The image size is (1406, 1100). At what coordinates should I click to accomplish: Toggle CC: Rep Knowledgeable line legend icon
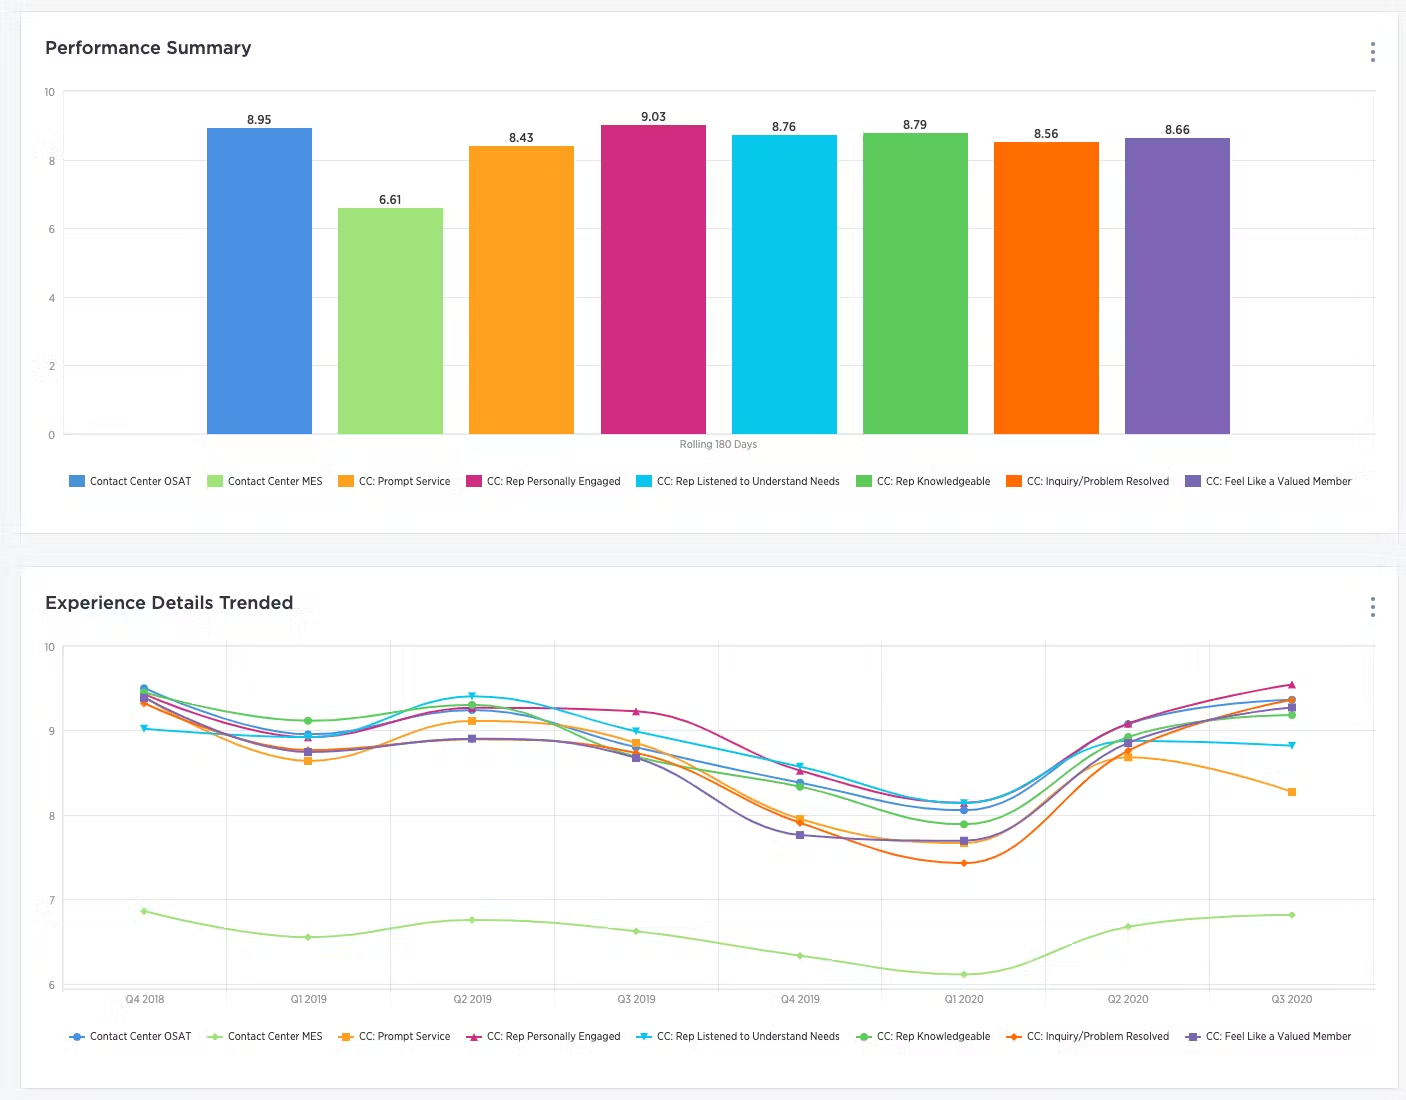coord(864,1037)
